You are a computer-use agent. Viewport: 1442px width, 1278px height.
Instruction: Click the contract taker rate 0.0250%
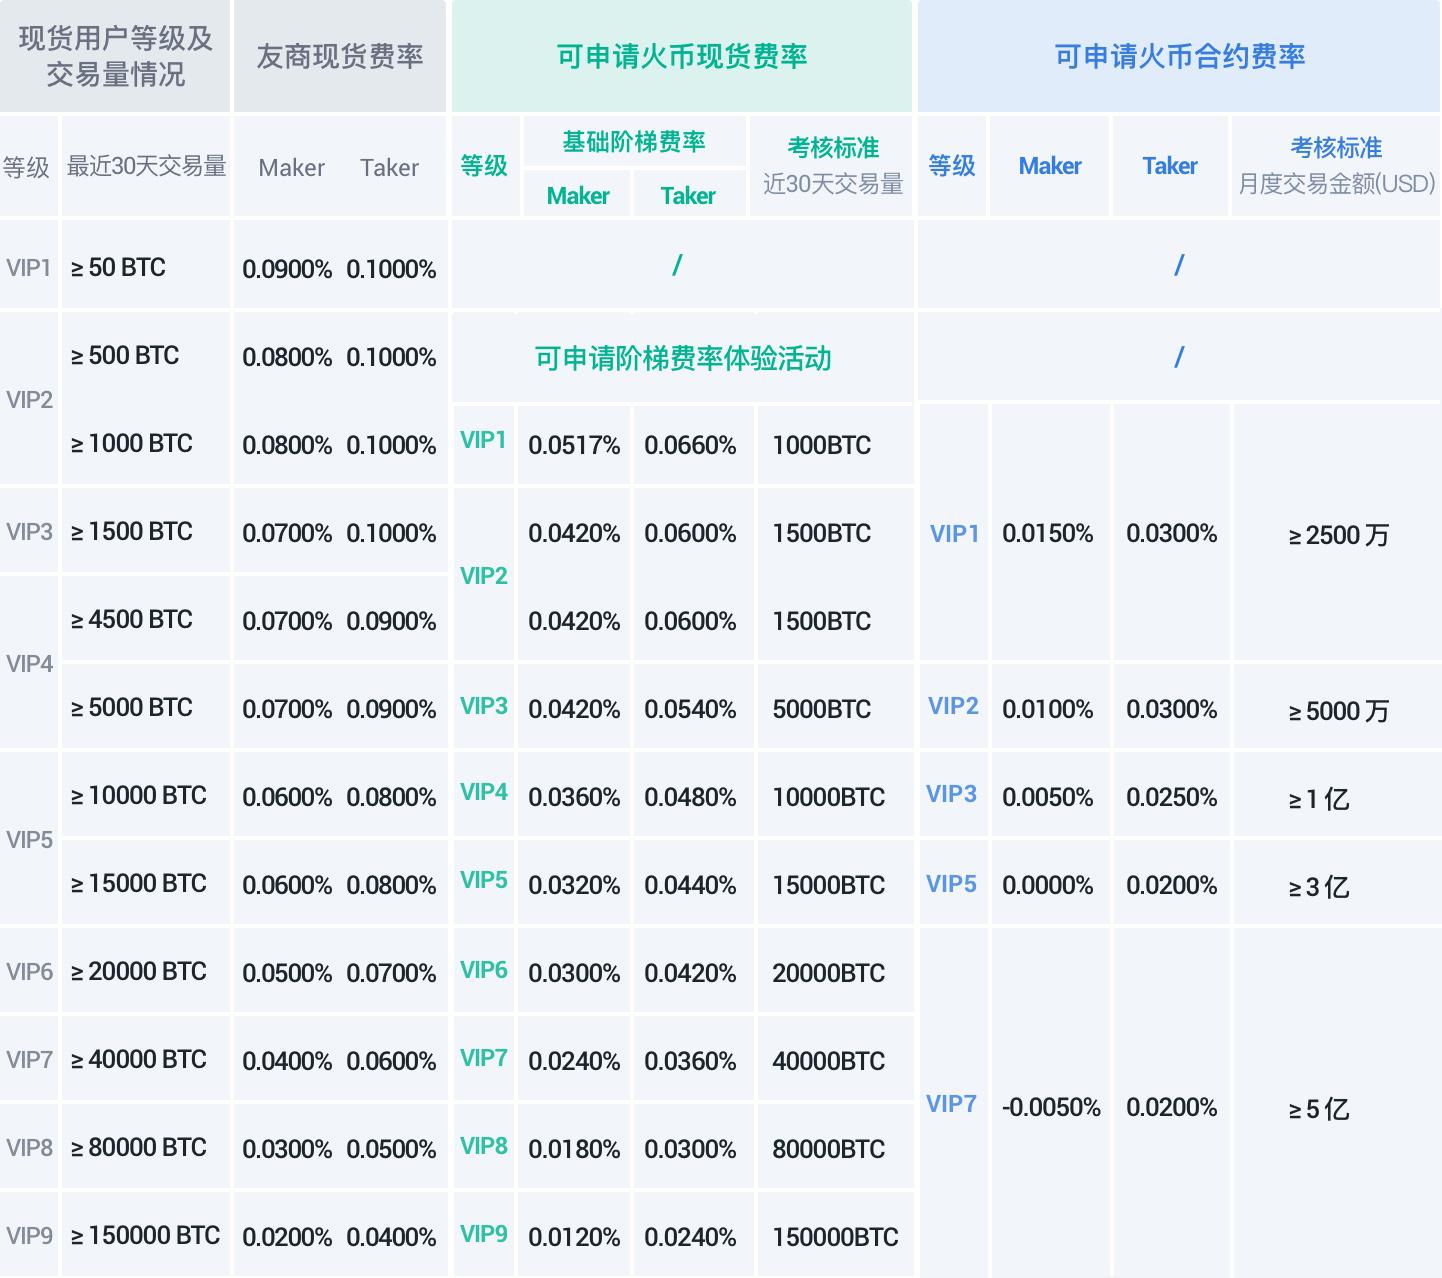[1172, 797]
